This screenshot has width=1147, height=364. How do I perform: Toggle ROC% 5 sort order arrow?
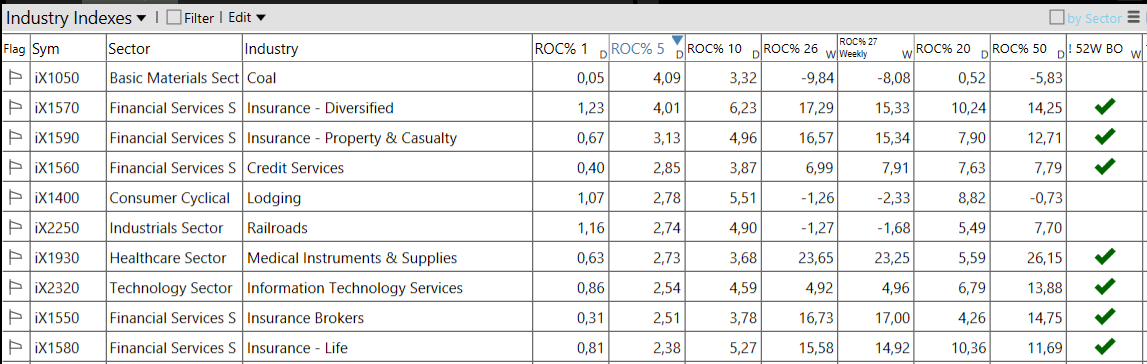pos(677,40)
